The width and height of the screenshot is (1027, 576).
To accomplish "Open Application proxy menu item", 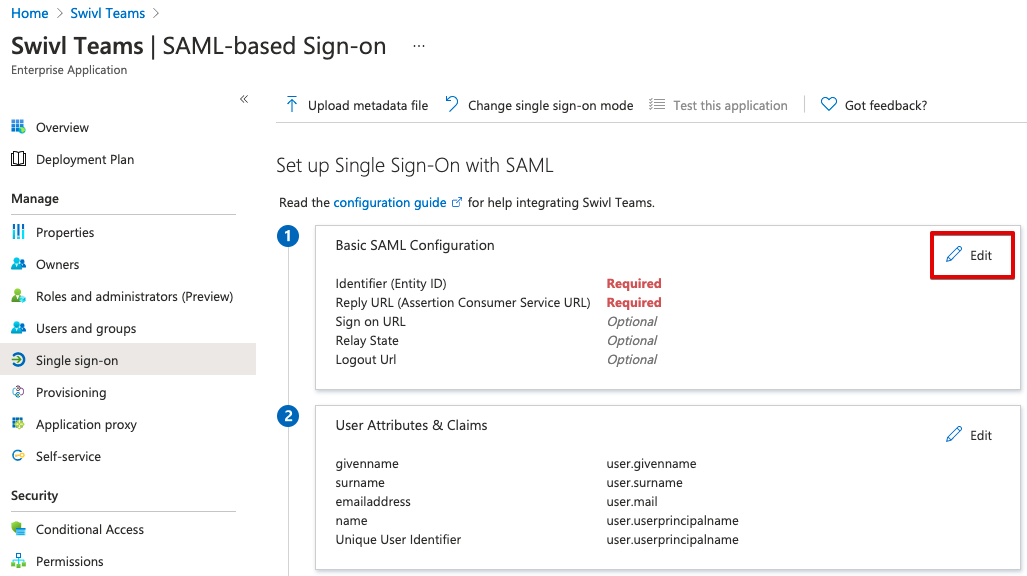I will click(x=86, y=424).
